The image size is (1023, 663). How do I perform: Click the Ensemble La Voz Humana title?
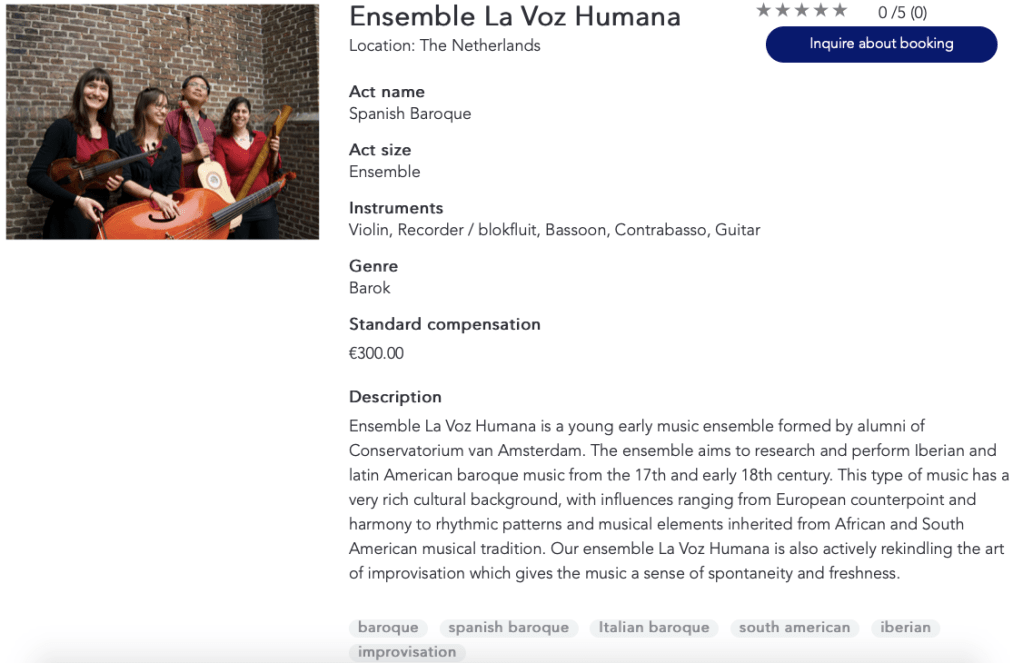coord(514,17)
